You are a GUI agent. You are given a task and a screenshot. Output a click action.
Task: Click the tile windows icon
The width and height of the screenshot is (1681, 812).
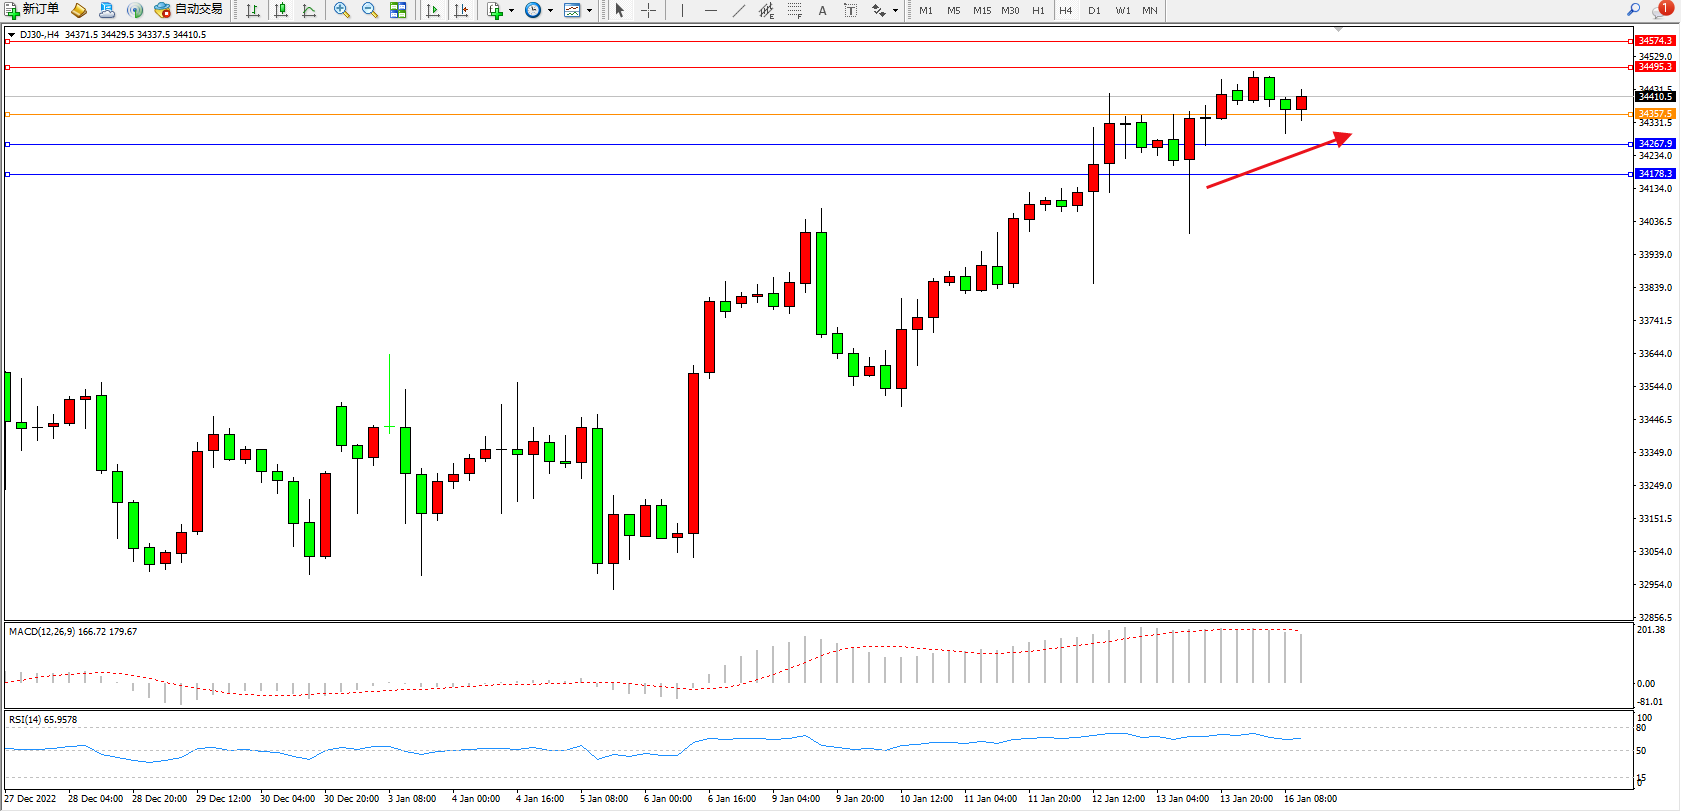(x=398, y=10)
